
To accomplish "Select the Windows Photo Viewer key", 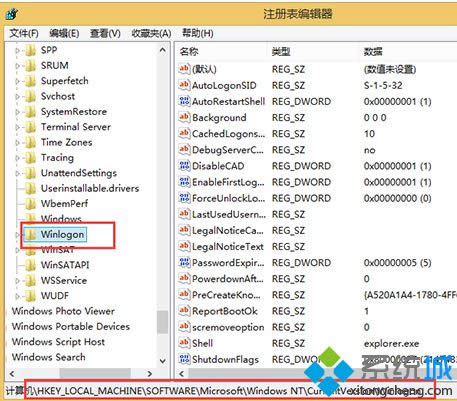I will pos(63,311).
